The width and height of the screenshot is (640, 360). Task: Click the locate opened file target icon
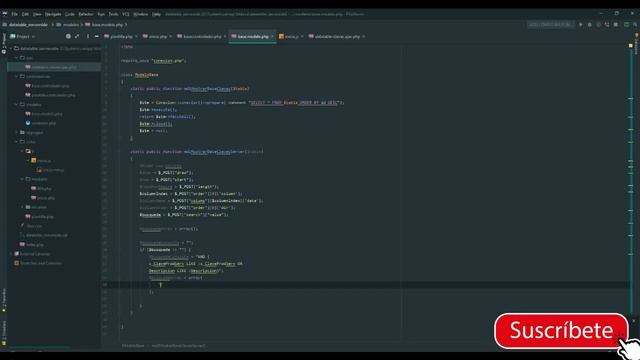(68, 36)
